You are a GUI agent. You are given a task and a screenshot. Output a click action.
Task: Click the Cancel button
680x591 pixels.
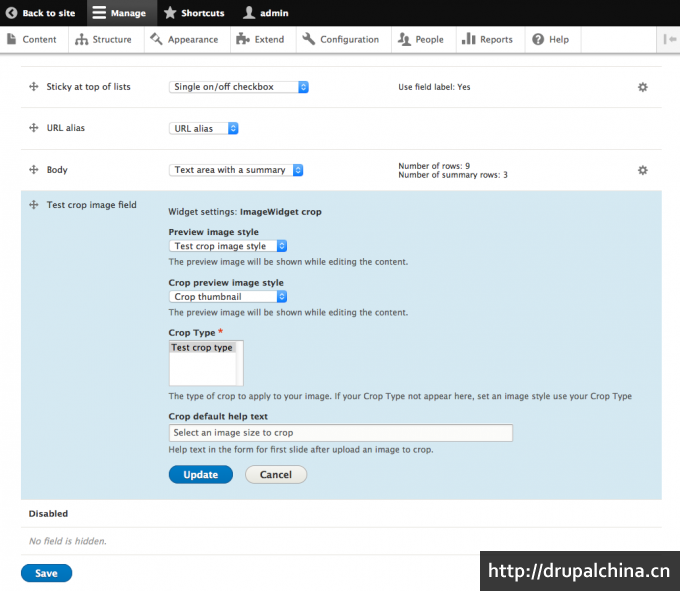275,475
